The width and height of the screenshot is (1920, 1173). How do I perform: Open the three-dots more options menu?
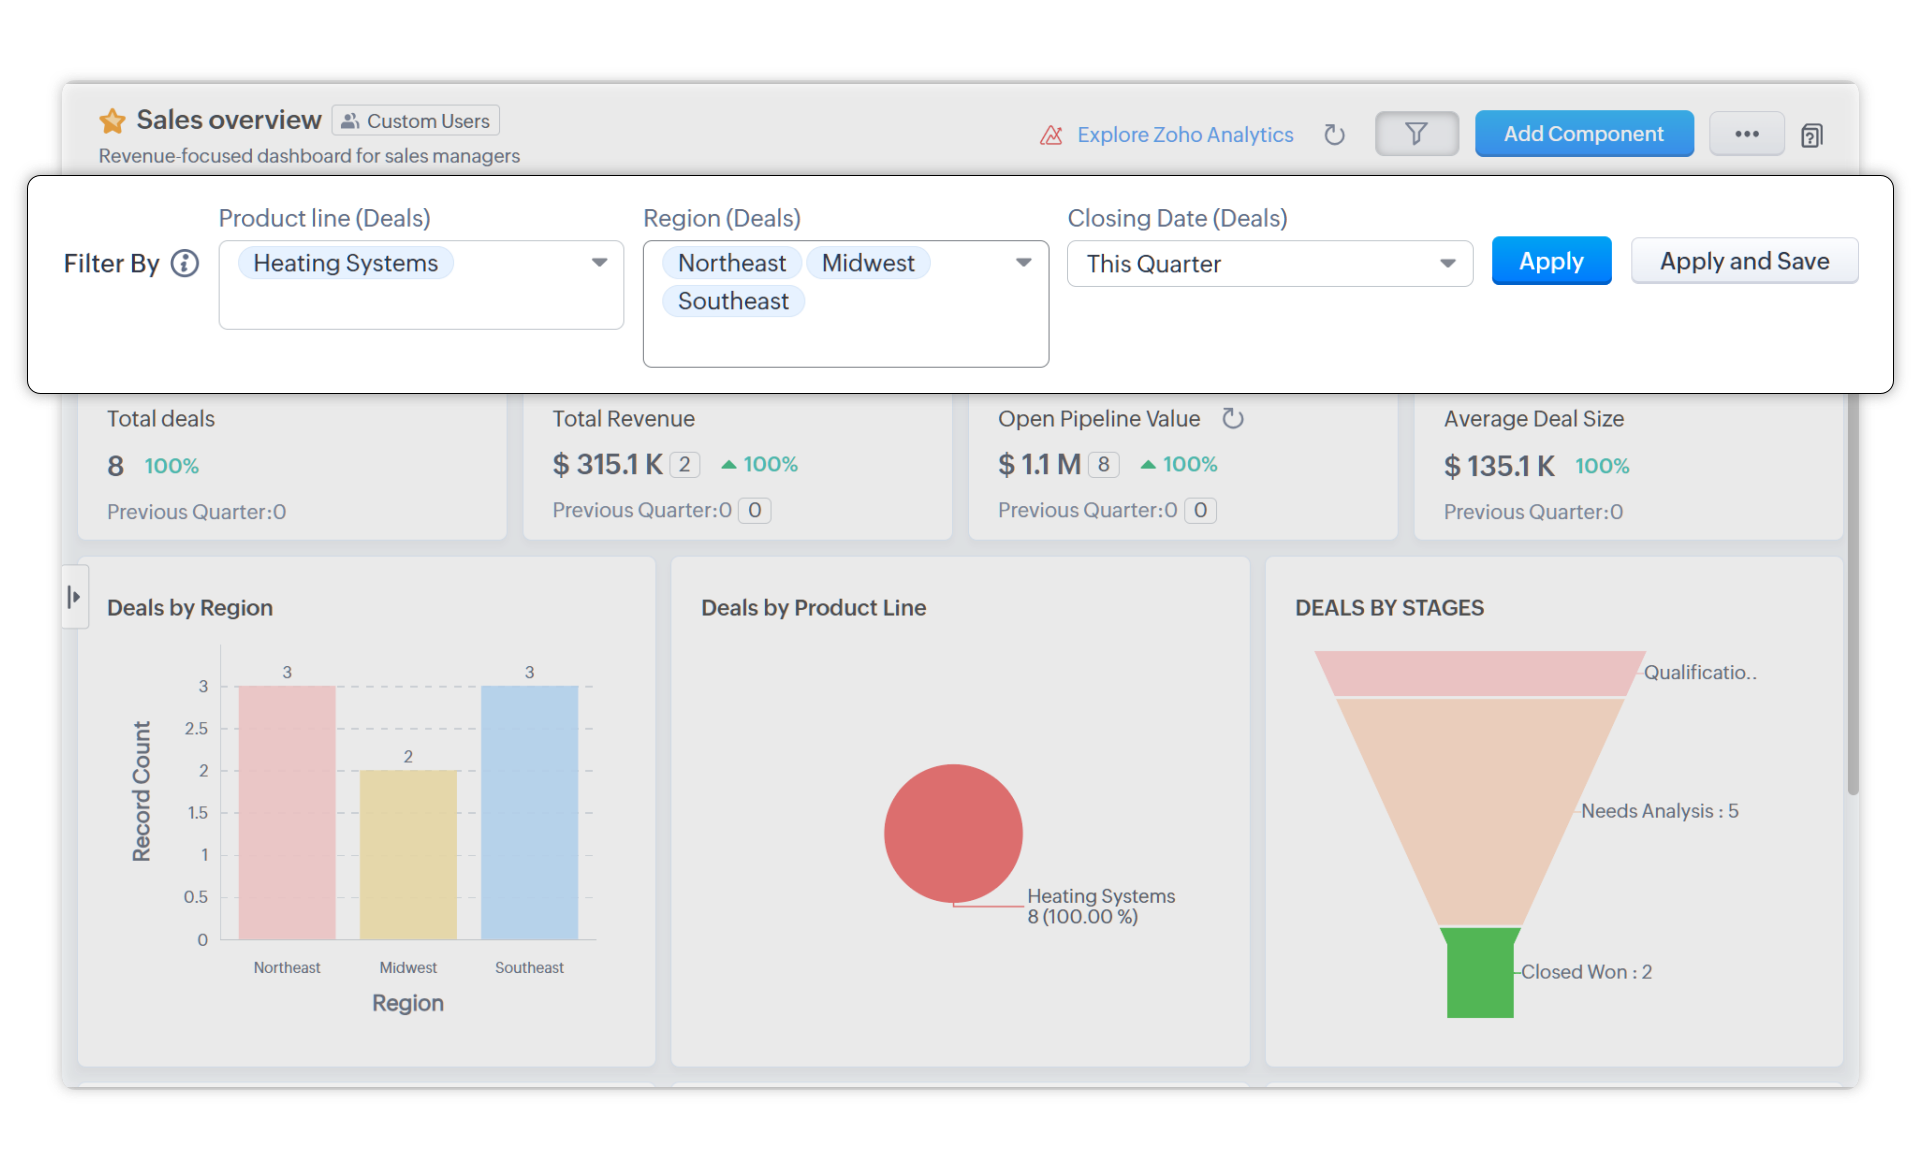[x=1746, y=134]
